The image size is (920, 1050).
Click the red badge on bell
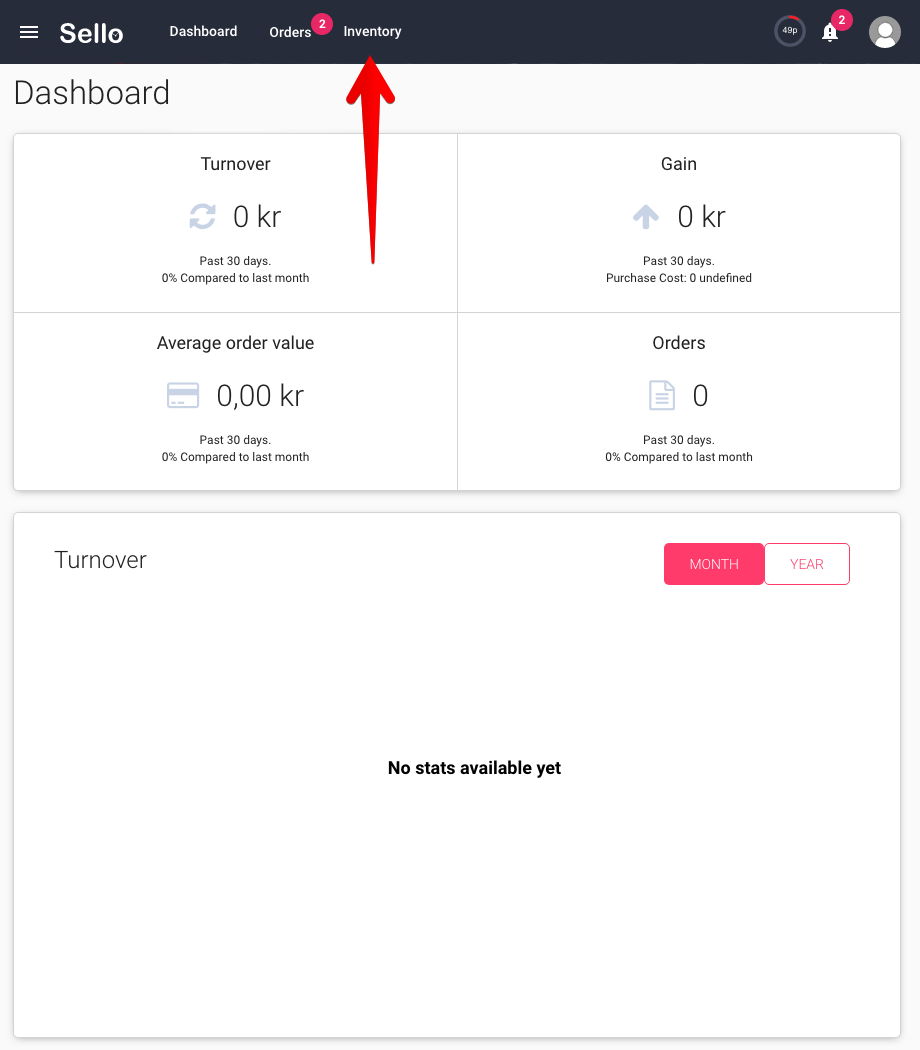[842, 20]
